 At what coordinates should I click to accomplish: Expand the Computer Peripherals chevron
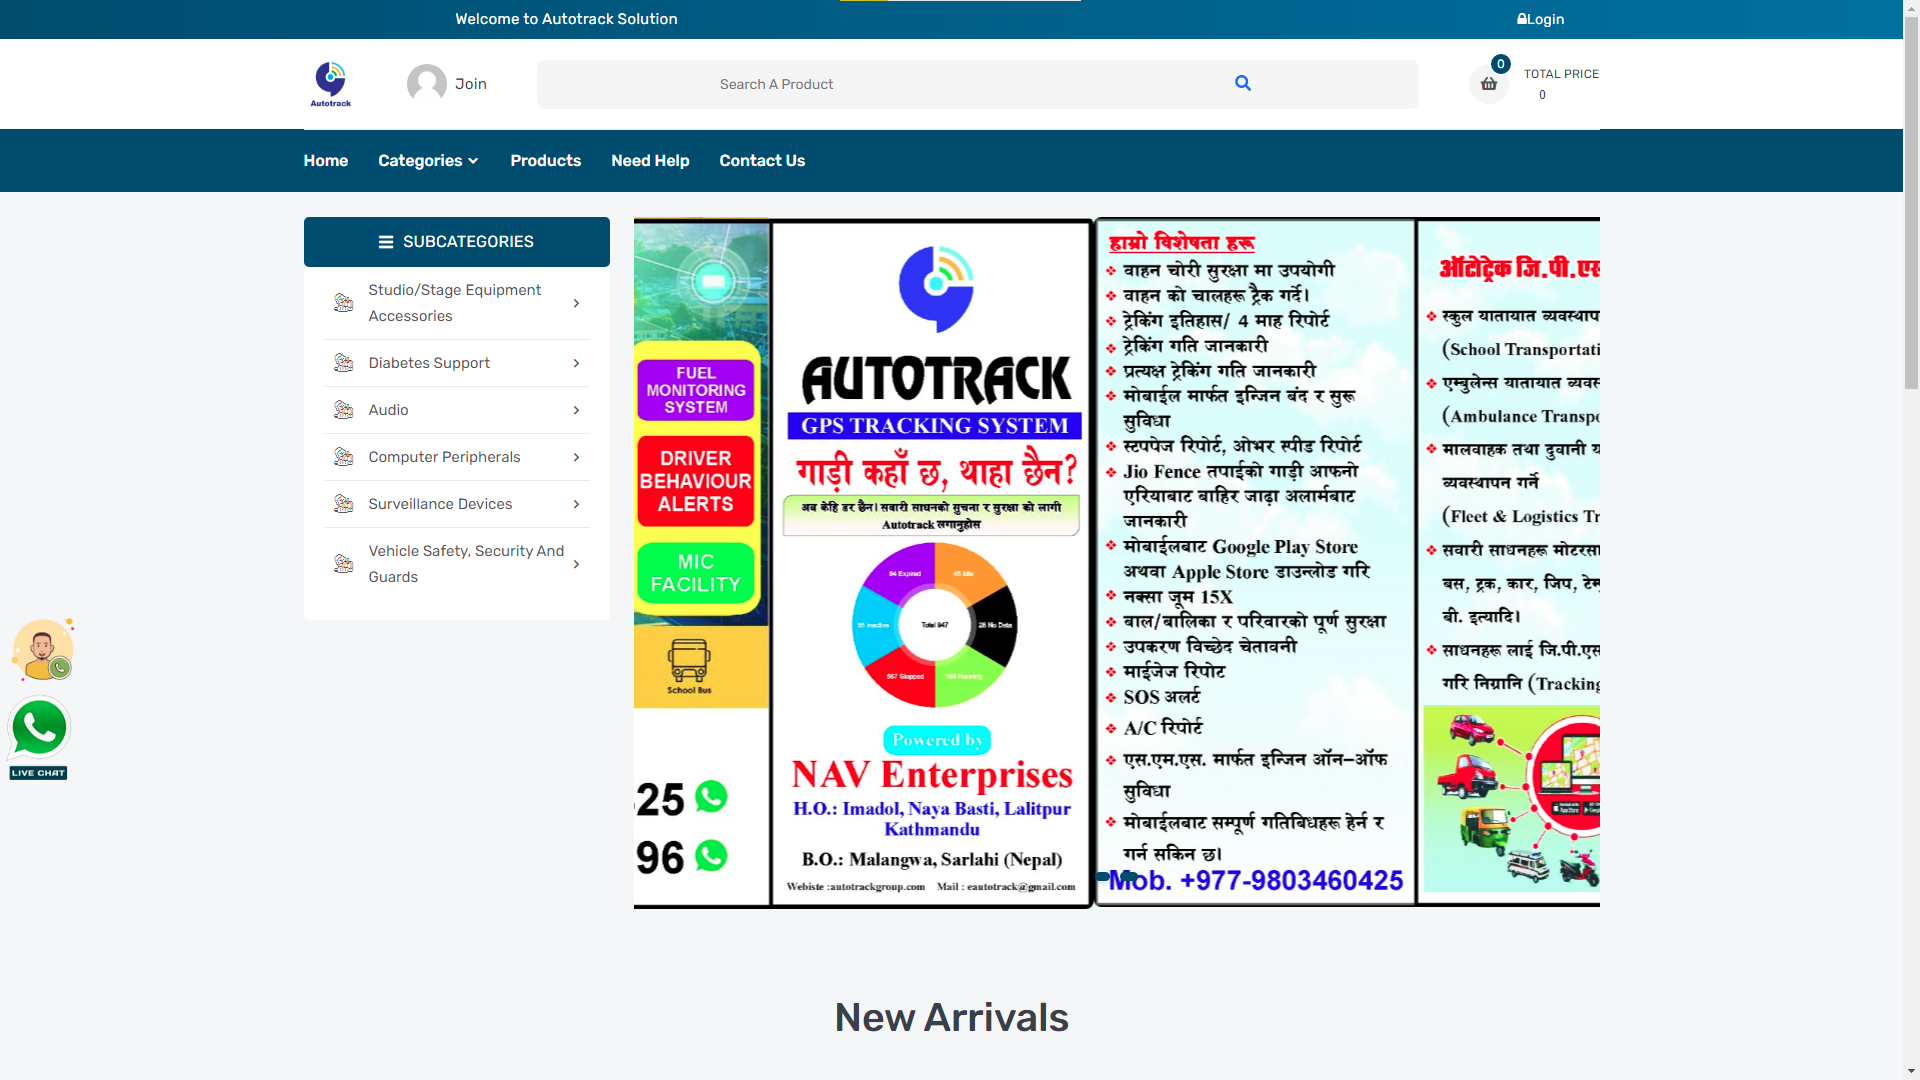(x=576, y=457)
